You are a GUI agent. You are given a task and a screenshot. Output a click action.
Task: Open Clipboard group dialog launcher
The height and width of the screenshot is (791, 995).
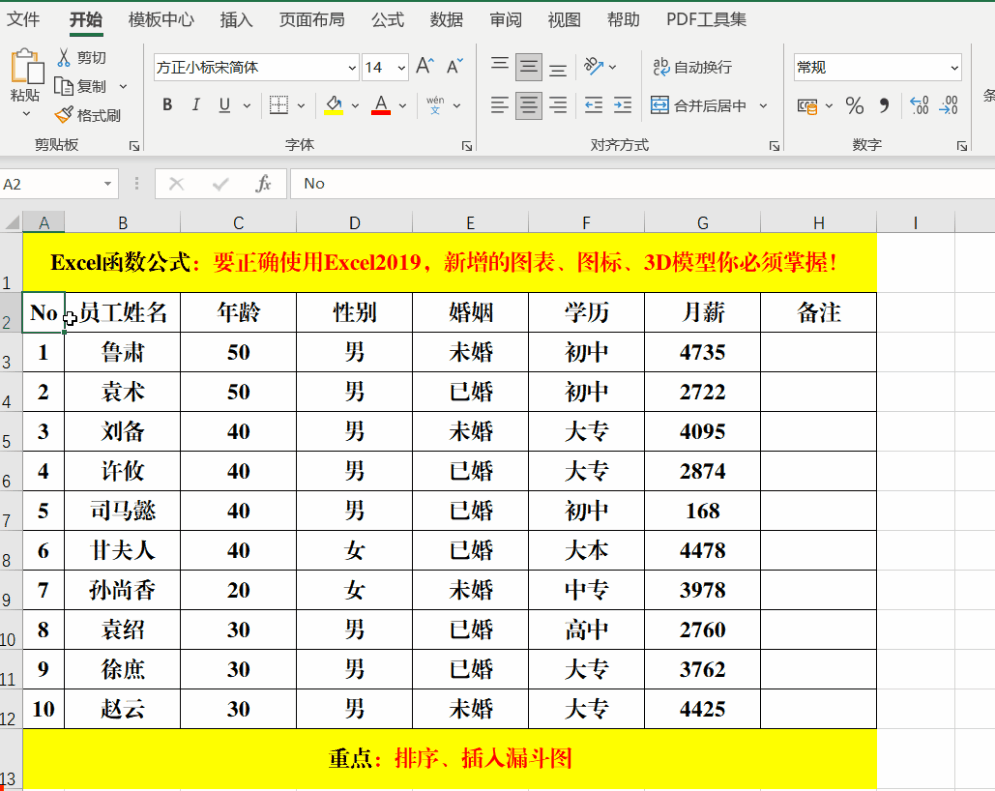pyautogui.click(x=134, y=146)
